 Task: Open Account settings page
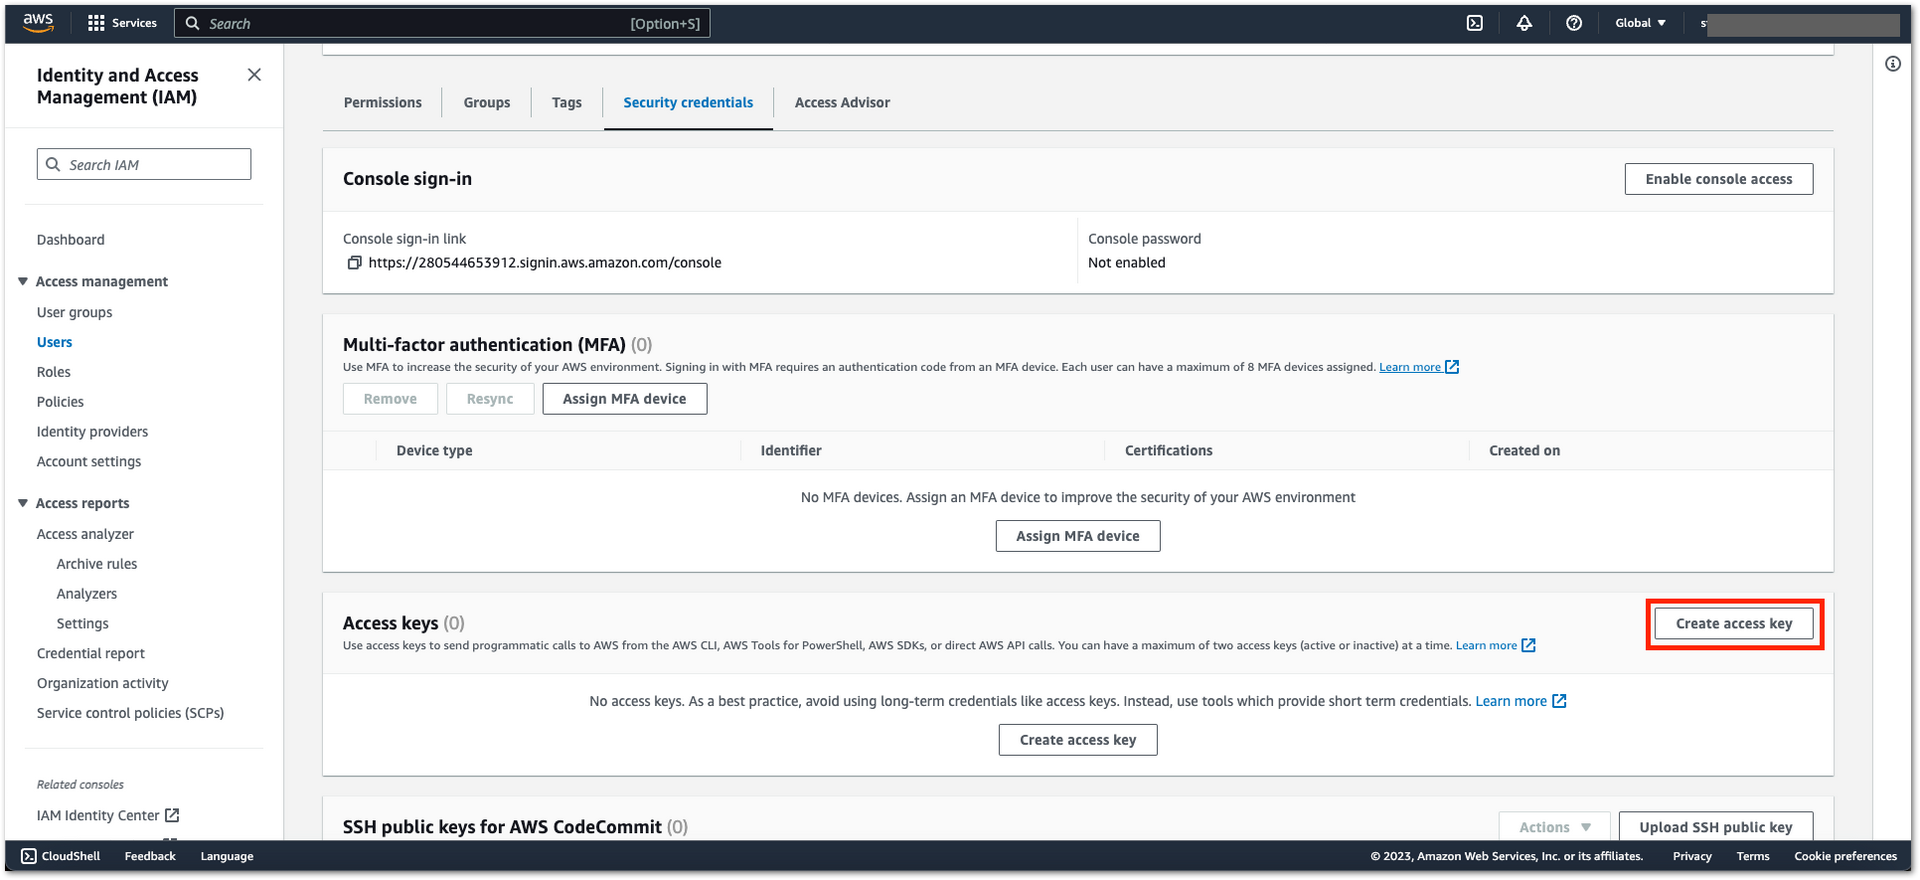click(x=89, y=462)
